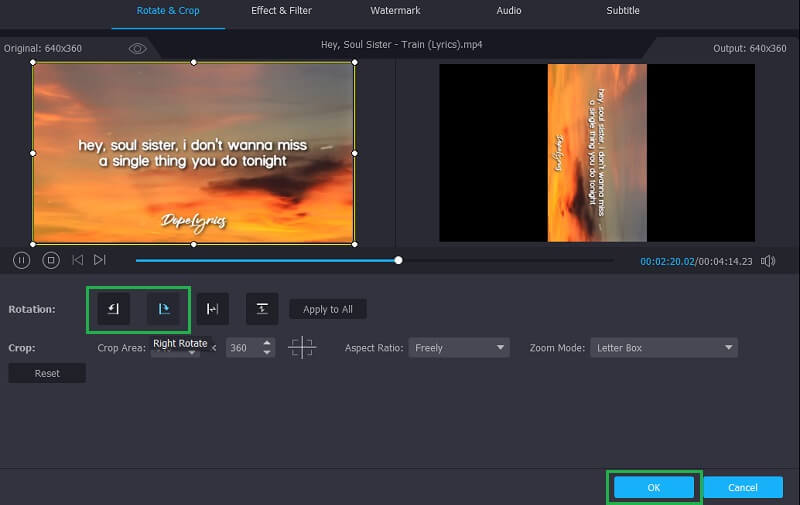Click the Right Rotate icon

(x=164, y=309)
